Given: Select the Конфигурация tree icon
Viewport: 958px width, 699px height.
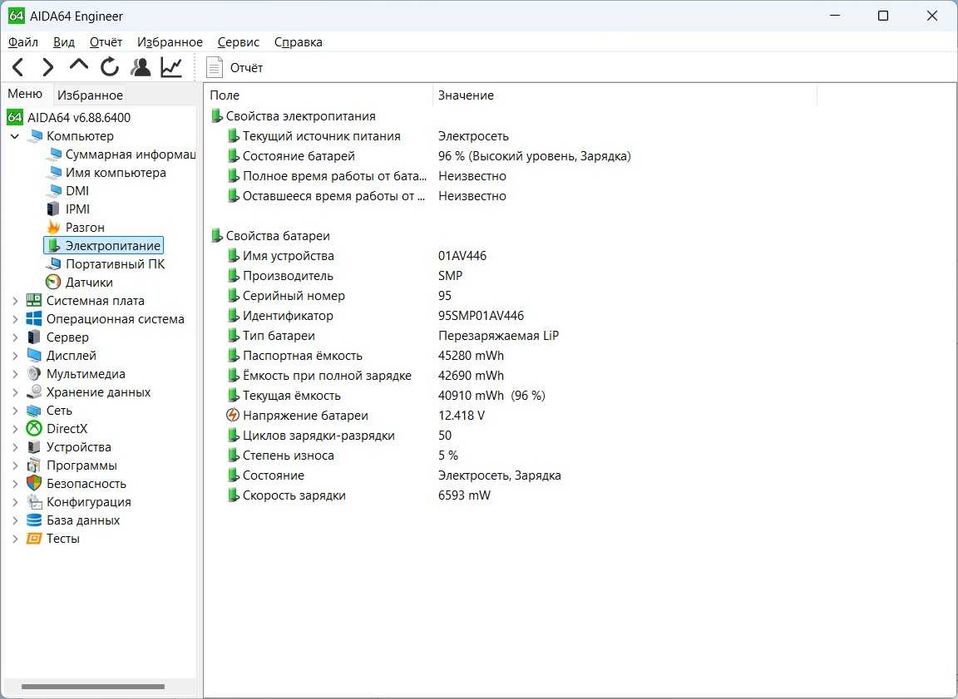Looking at the screenshot, I should 34,502.
